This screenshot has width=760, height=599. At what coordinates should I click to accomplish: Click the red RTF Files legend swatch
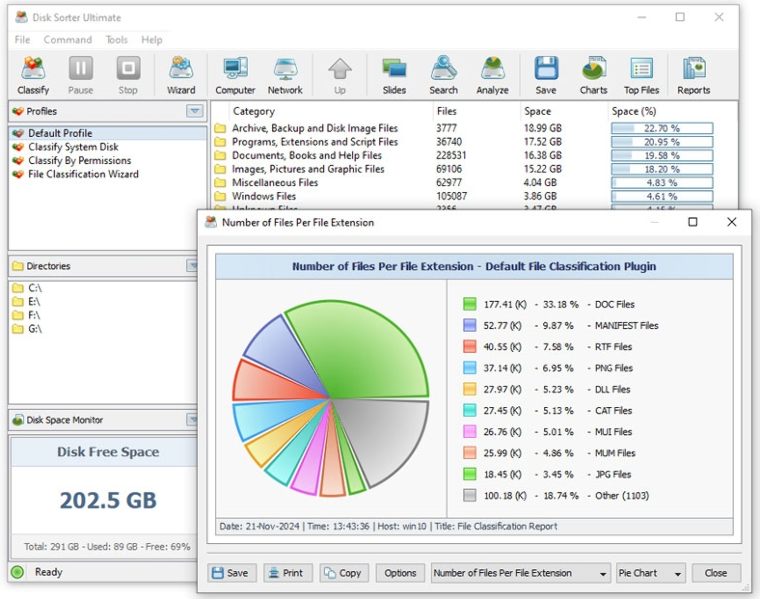point(469,347)
